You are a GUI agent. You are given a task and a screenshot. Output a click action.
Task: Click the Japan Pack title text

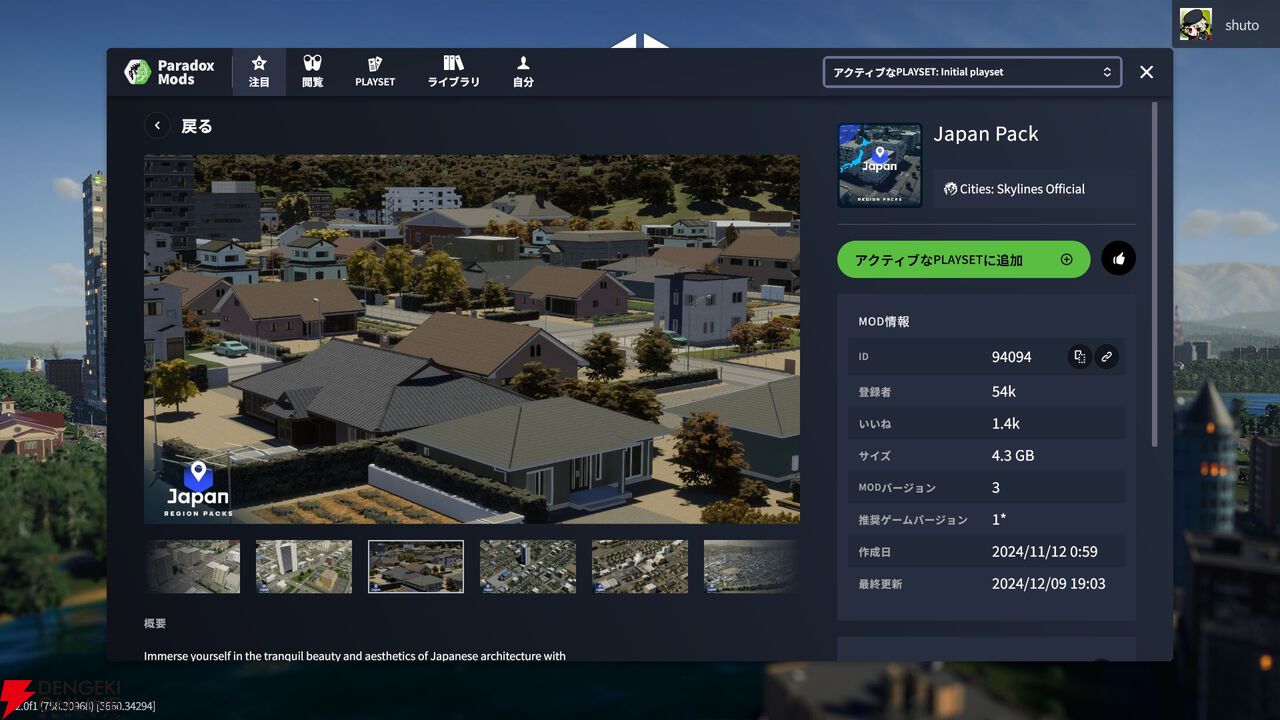pyautogui.click(x=986, y=134)
